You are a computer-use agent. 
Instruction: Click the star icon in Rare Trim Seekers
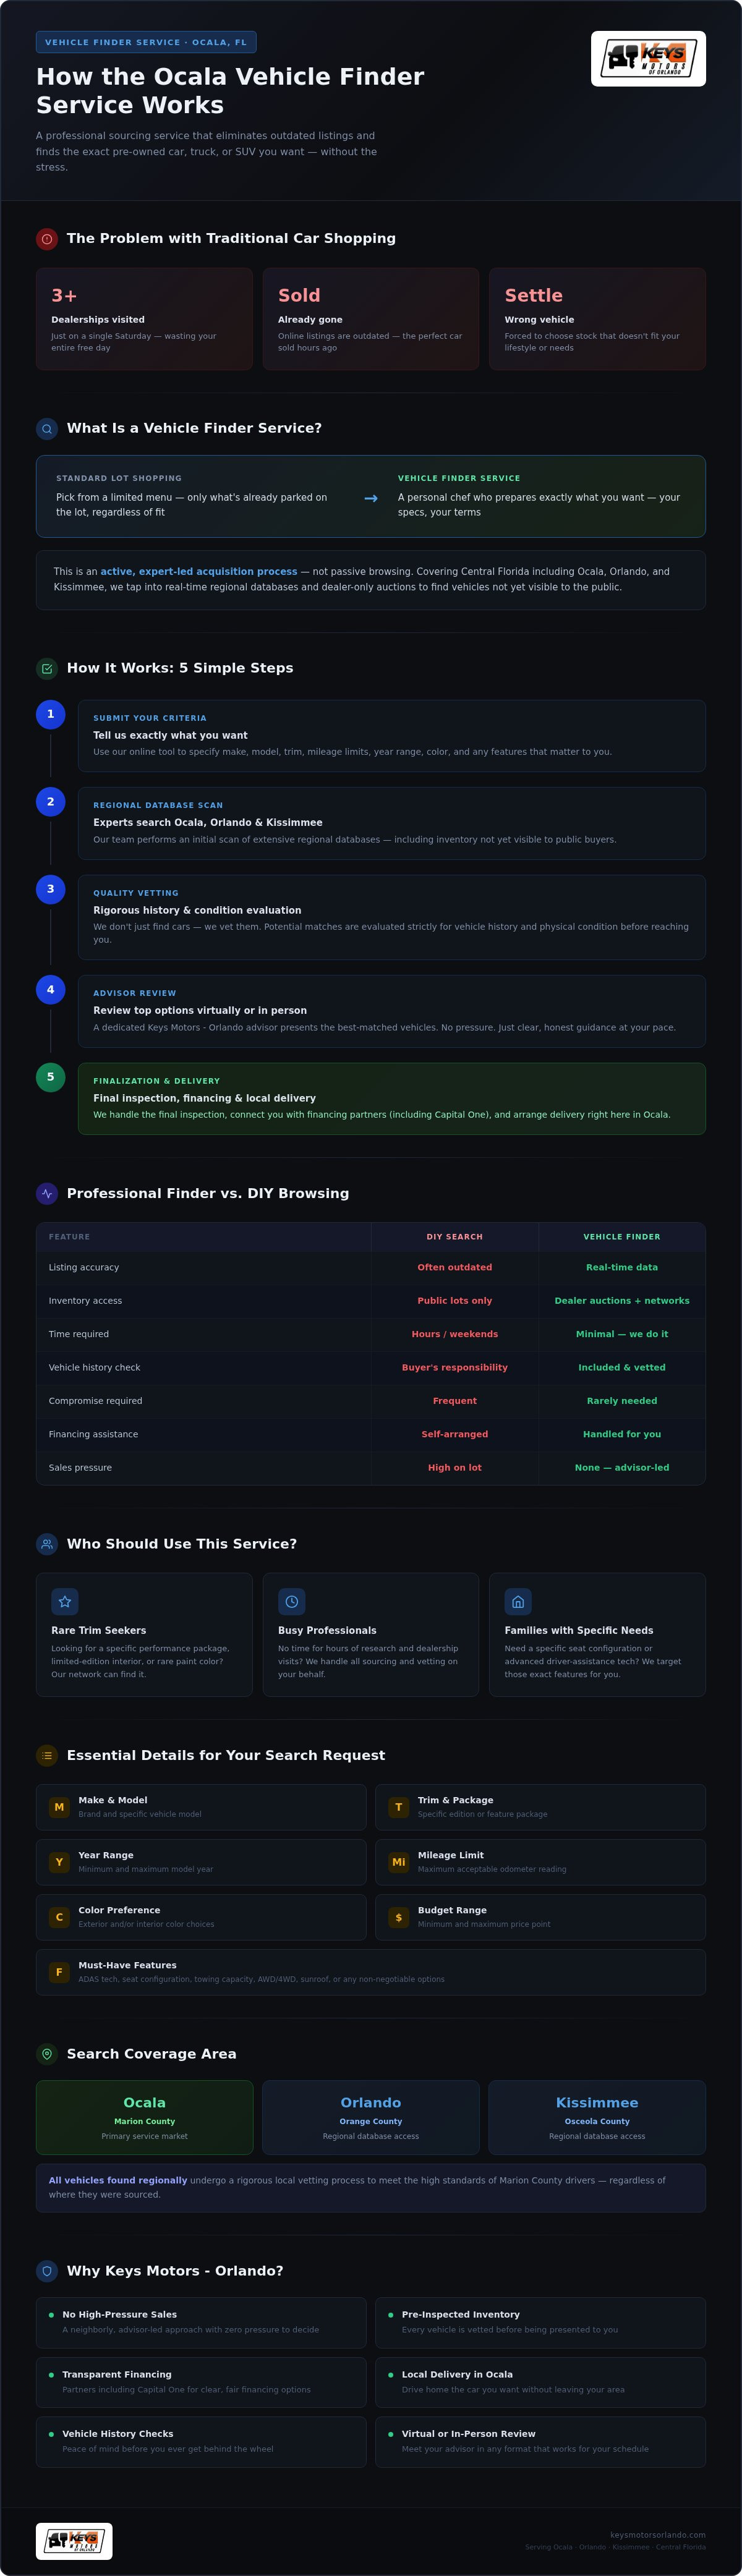pyautogui.click(x=65, y=1602)
